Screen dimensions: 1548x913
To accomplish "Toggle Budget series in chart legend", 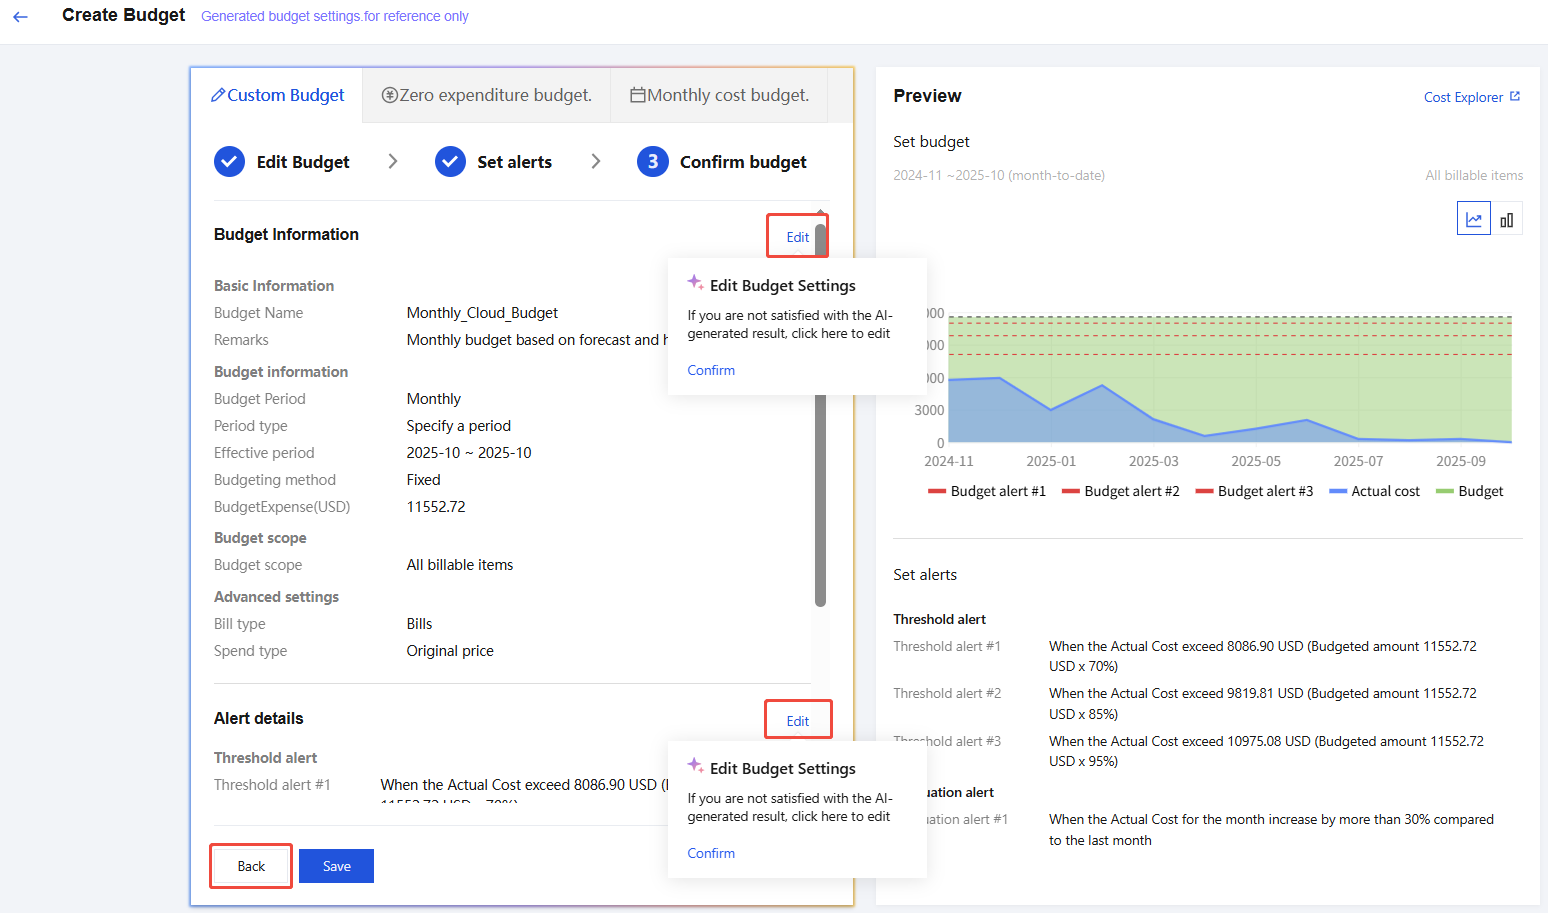I will pyautogui.click(x=1469, y=491).
